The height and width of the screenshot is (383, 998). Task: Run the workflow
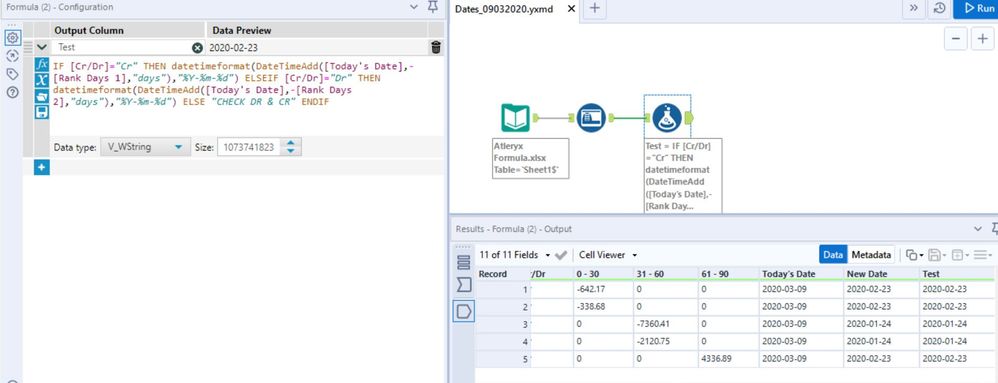tap(976, 8)
